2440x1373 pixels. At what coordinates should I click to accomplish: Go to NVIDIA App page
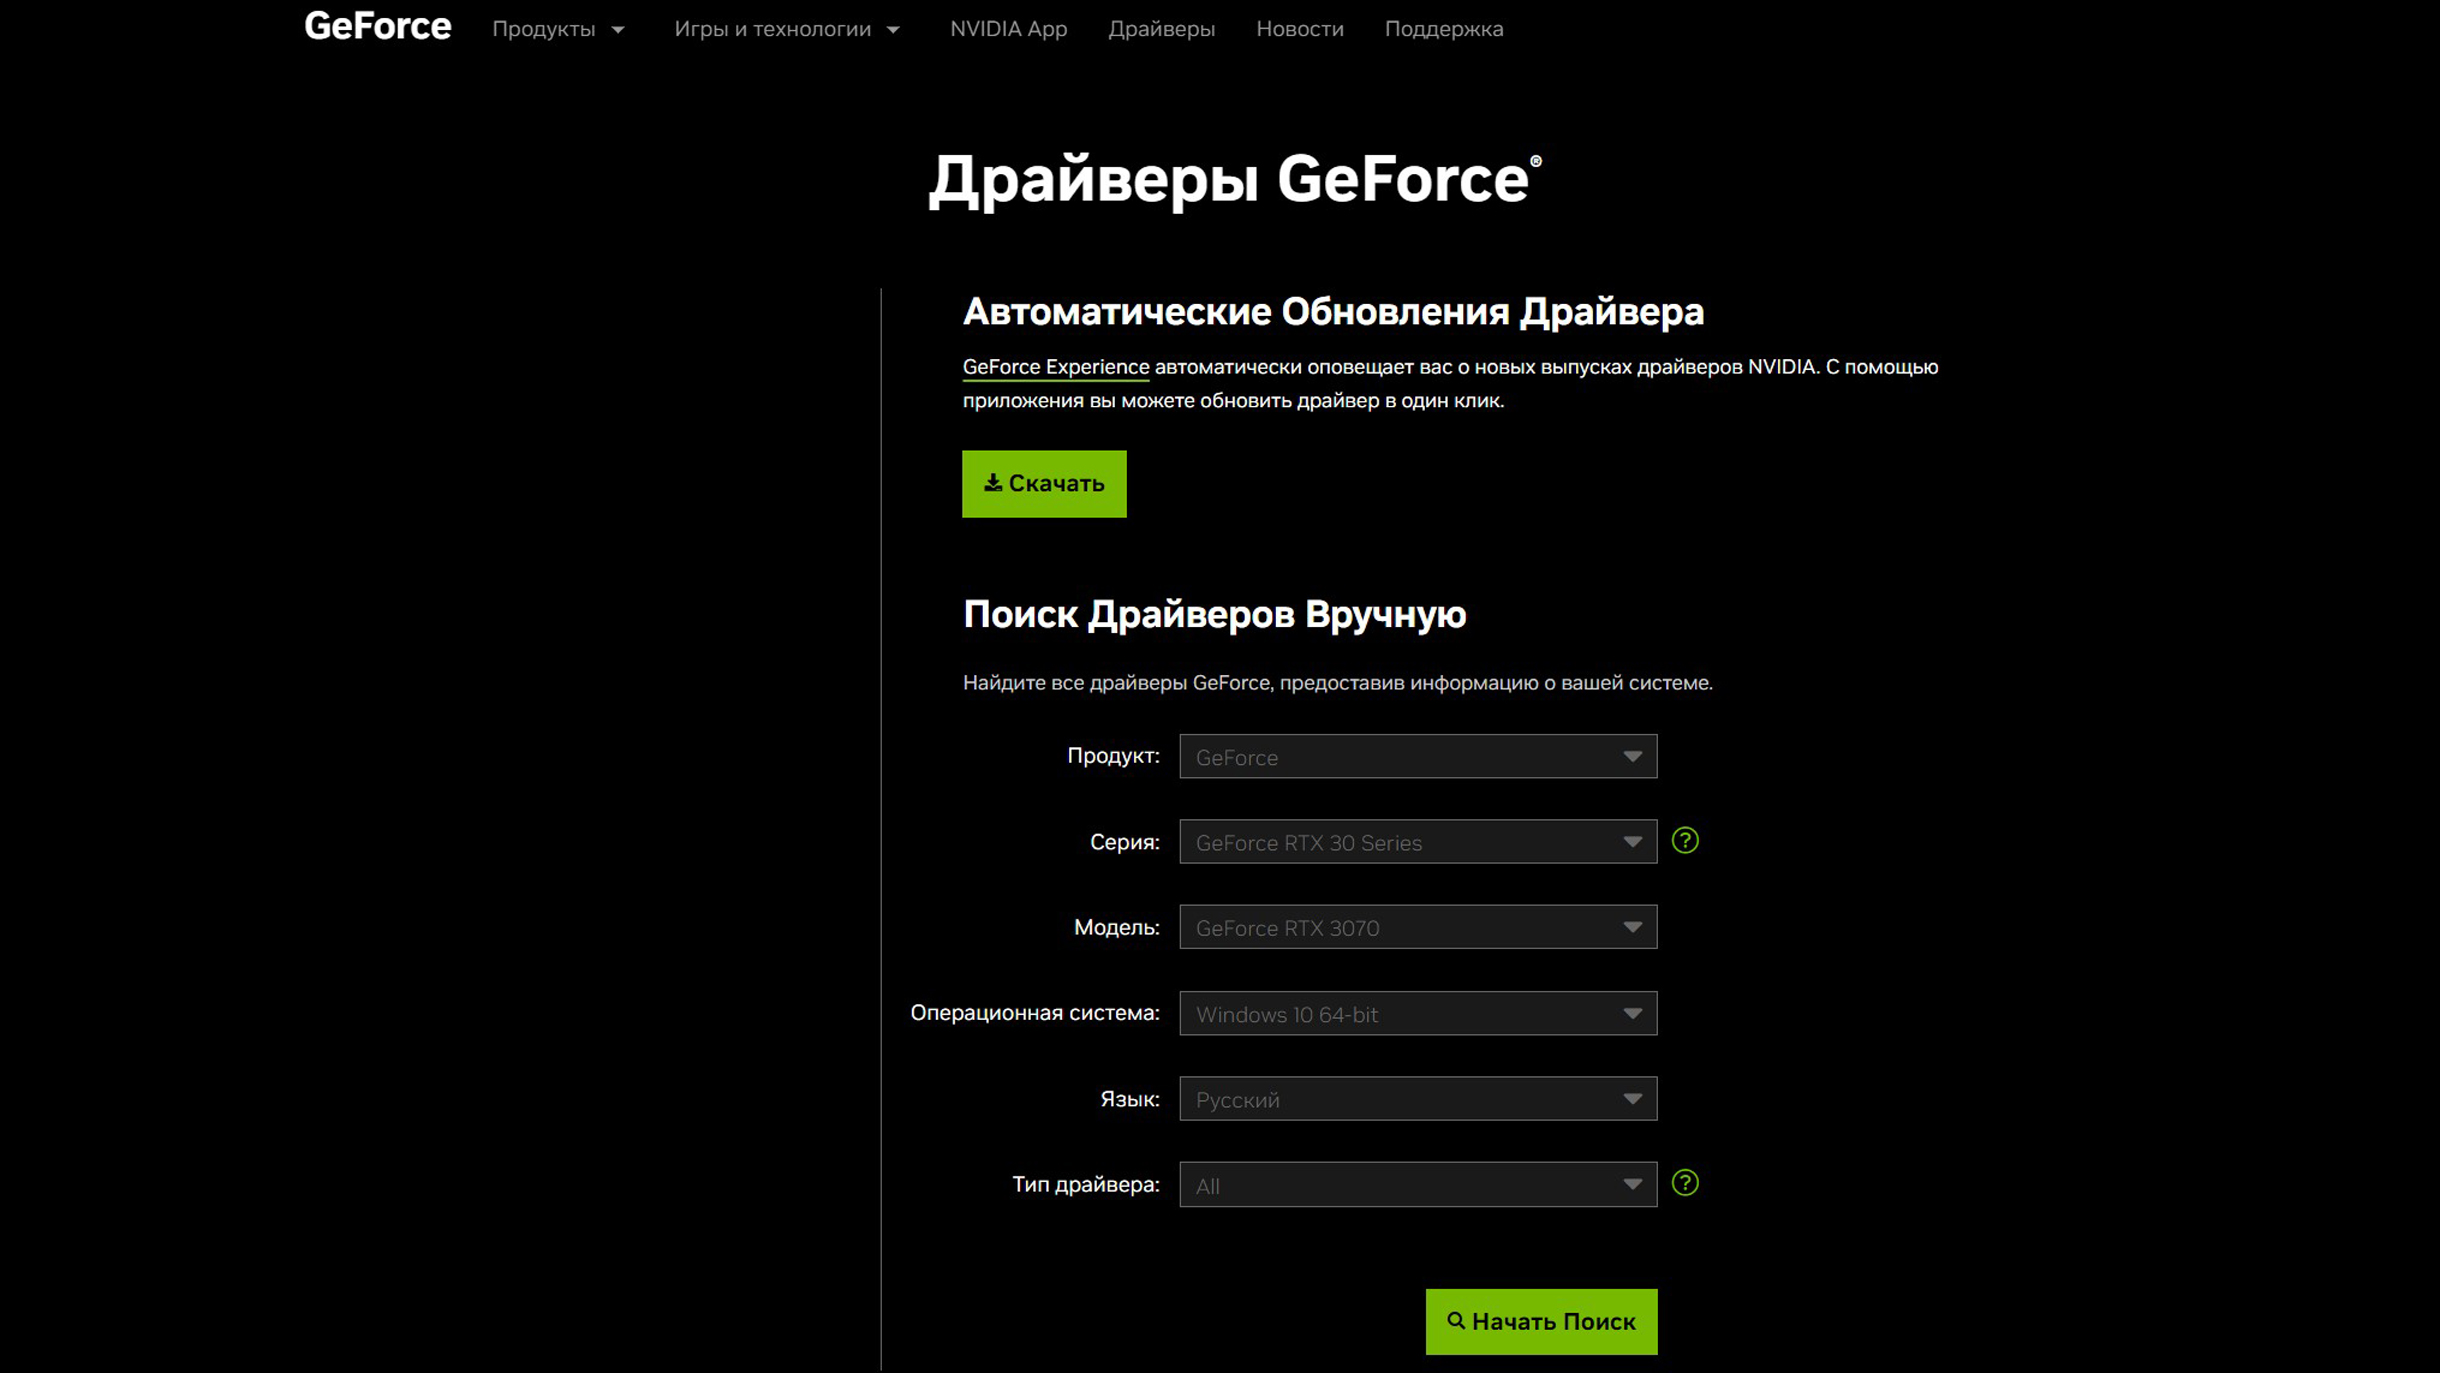(x=1008, y=29)
